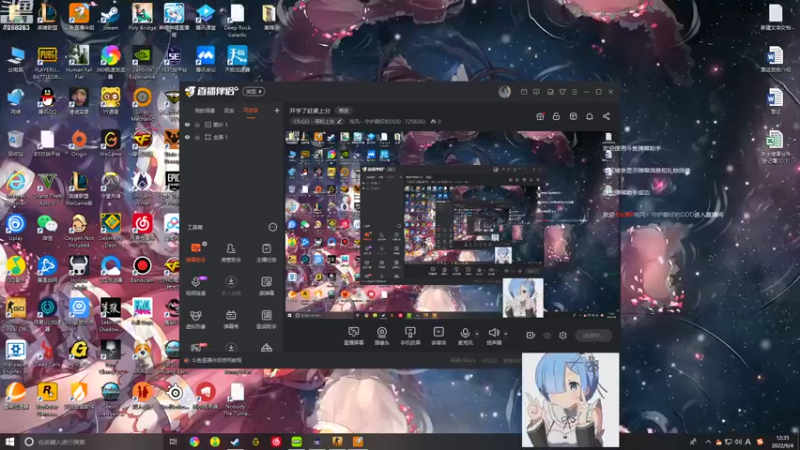Edit the CS:GO category with the pencil icon
Image resolution: width=800 pixels, height=450 pixels.
[x=339, y=121]
